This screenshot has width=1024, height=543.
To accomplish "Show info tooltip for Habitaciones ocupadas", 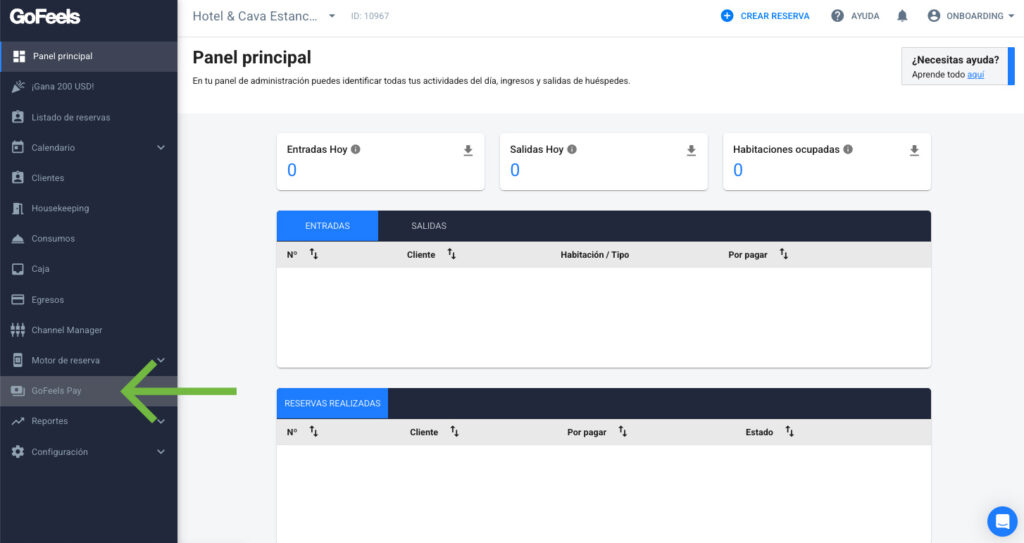I will pyautogui.click(x=848, y=150).
